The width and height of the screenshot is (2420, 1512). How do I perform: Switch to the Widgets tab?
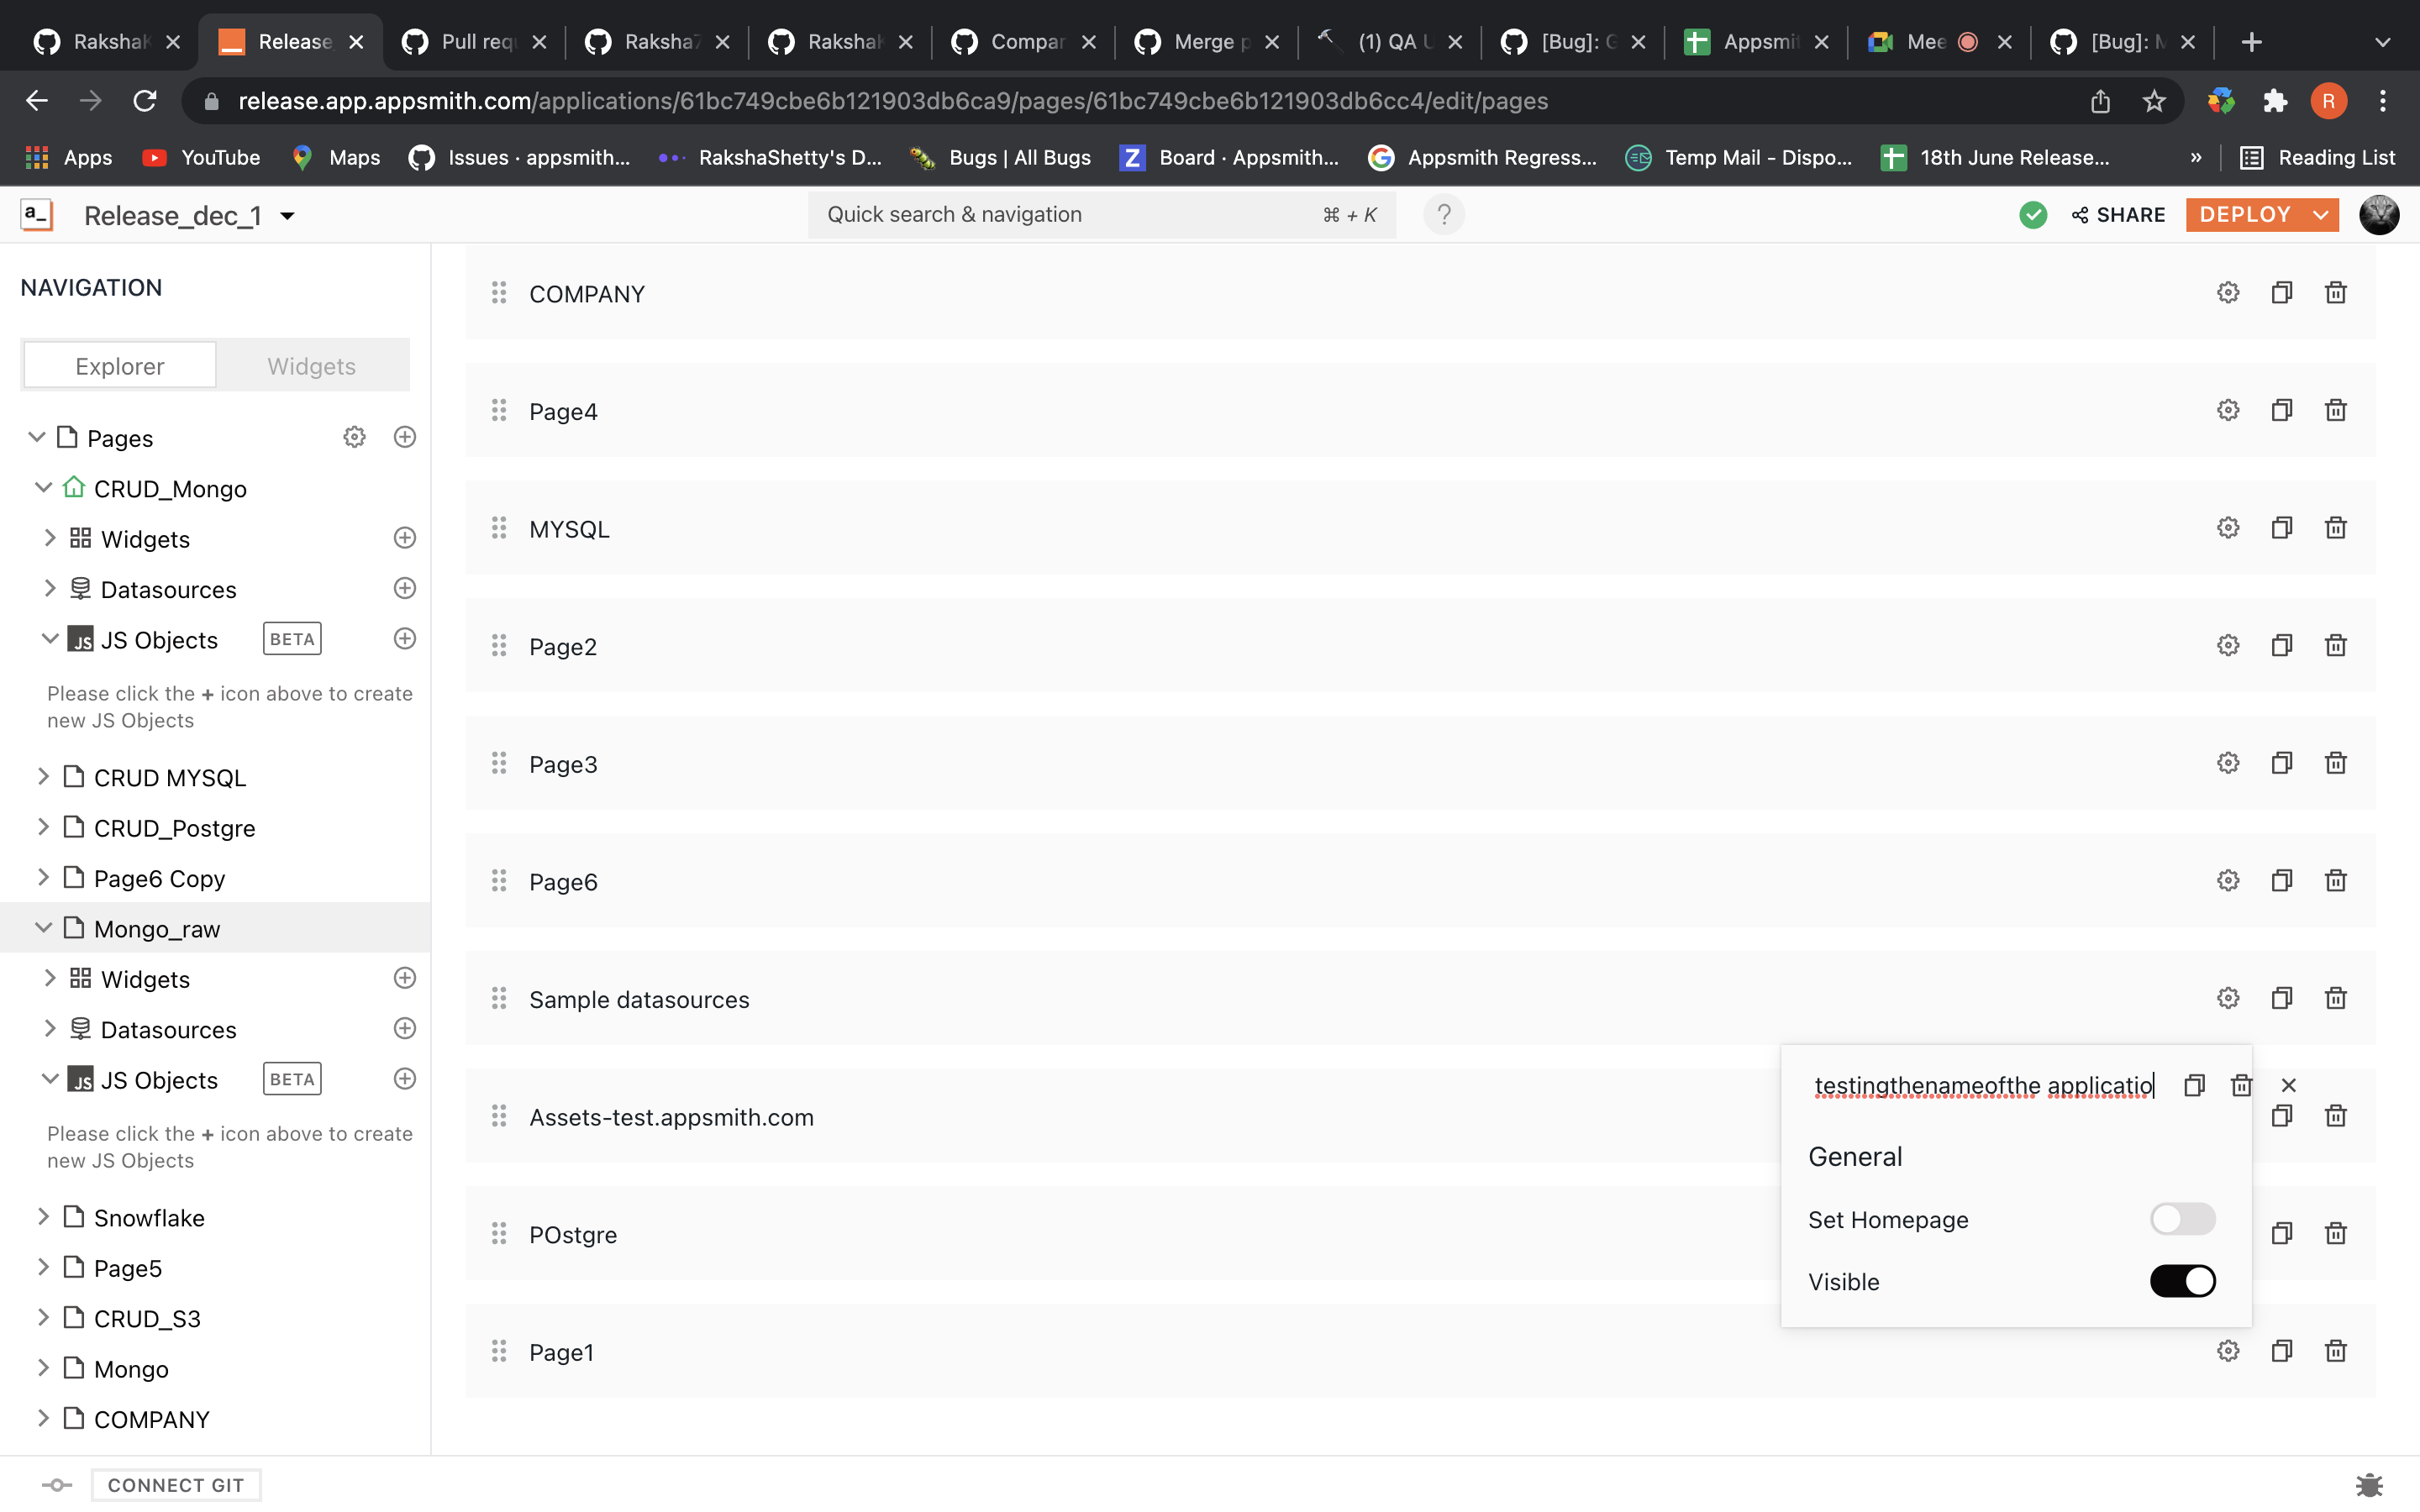tap(311, 366)
